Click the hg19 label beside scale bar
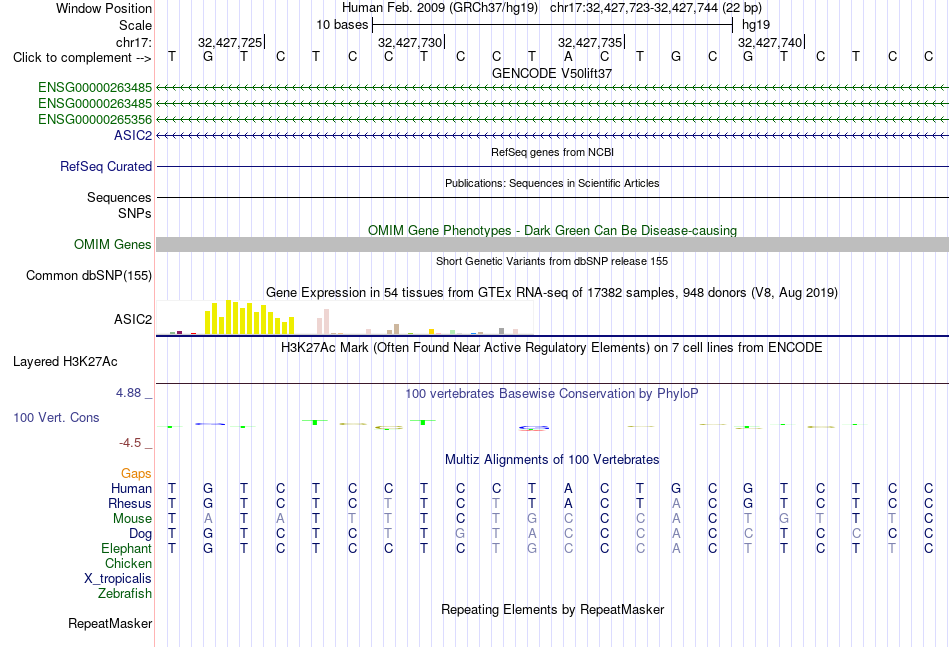This screenshot has width=950, height=647. coord(756,25)
